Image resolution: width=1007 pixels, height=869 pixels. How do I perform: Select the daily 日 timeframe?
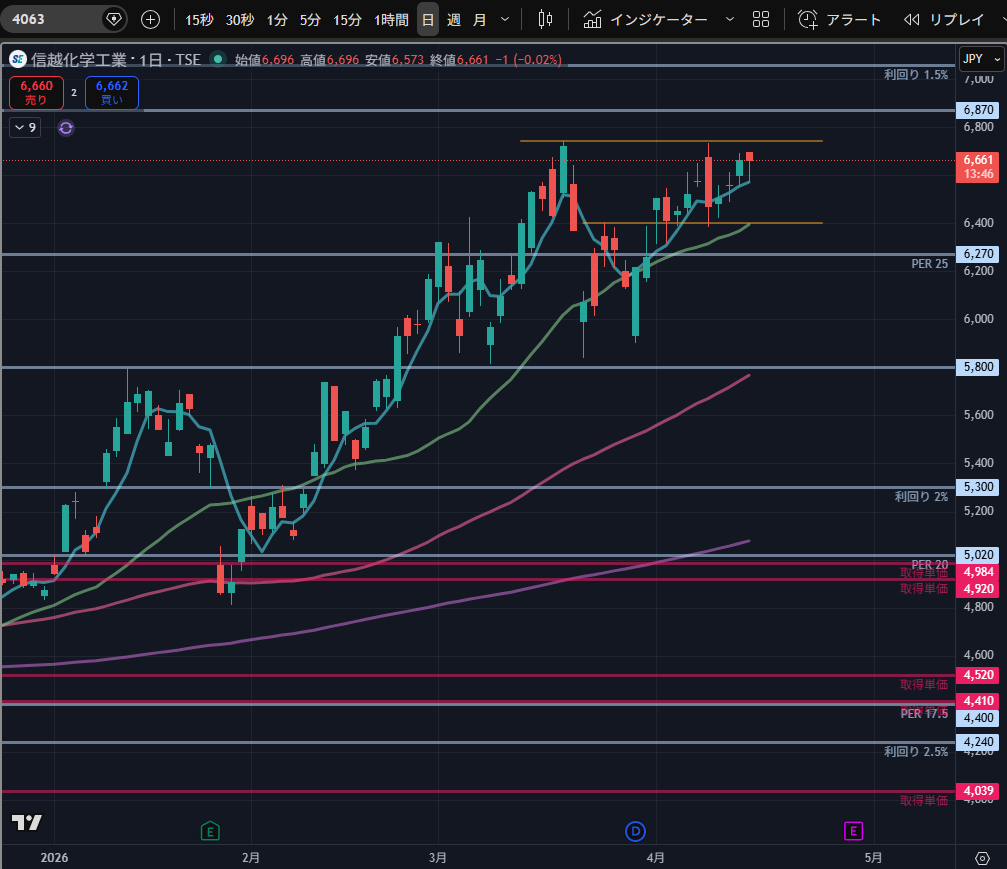pos(428,20)
